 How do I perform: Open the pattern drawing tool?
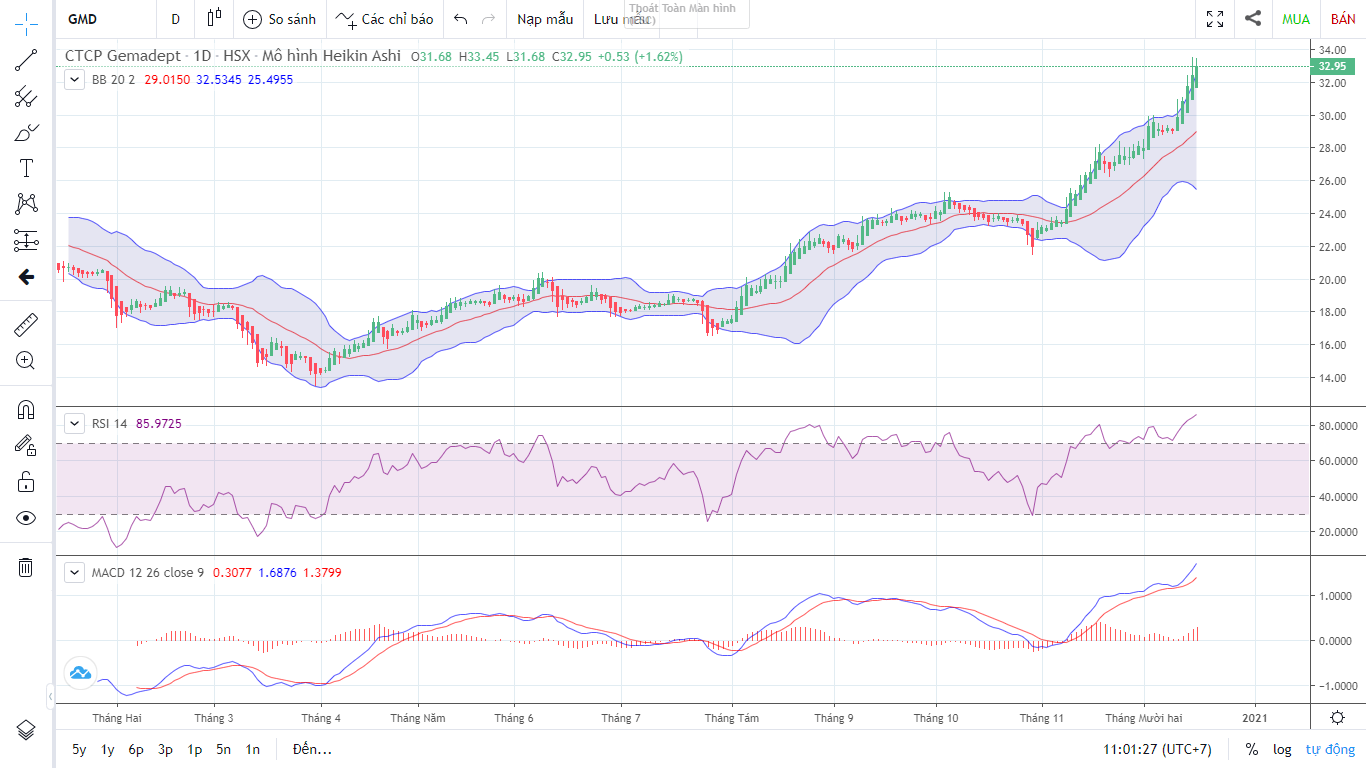26,204
